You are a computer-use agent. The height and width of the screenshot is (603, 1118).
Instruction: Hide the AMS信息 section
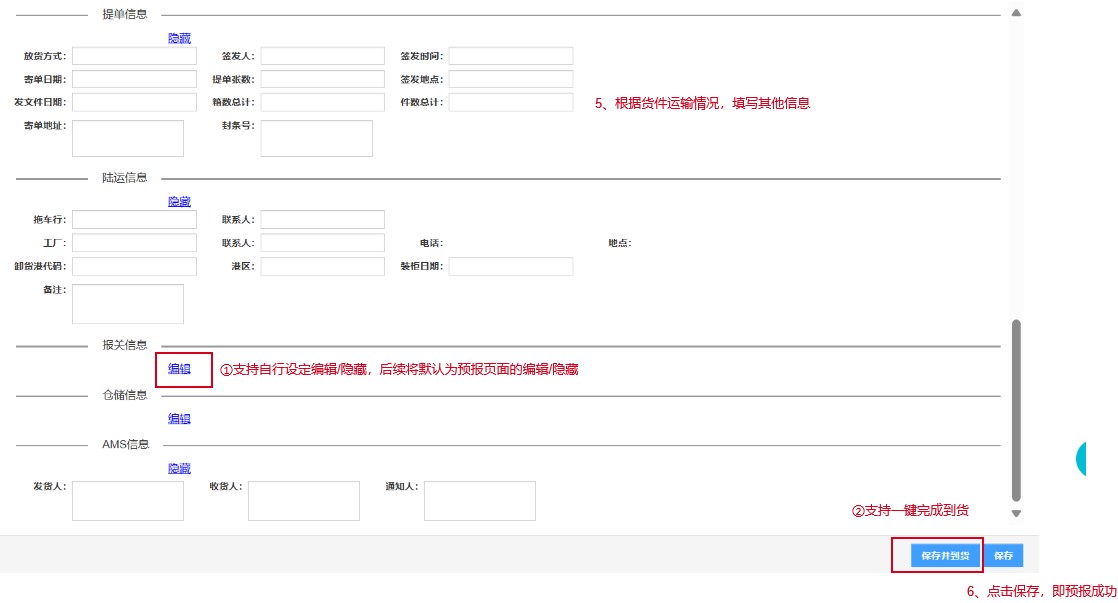[x=179, y=468]
